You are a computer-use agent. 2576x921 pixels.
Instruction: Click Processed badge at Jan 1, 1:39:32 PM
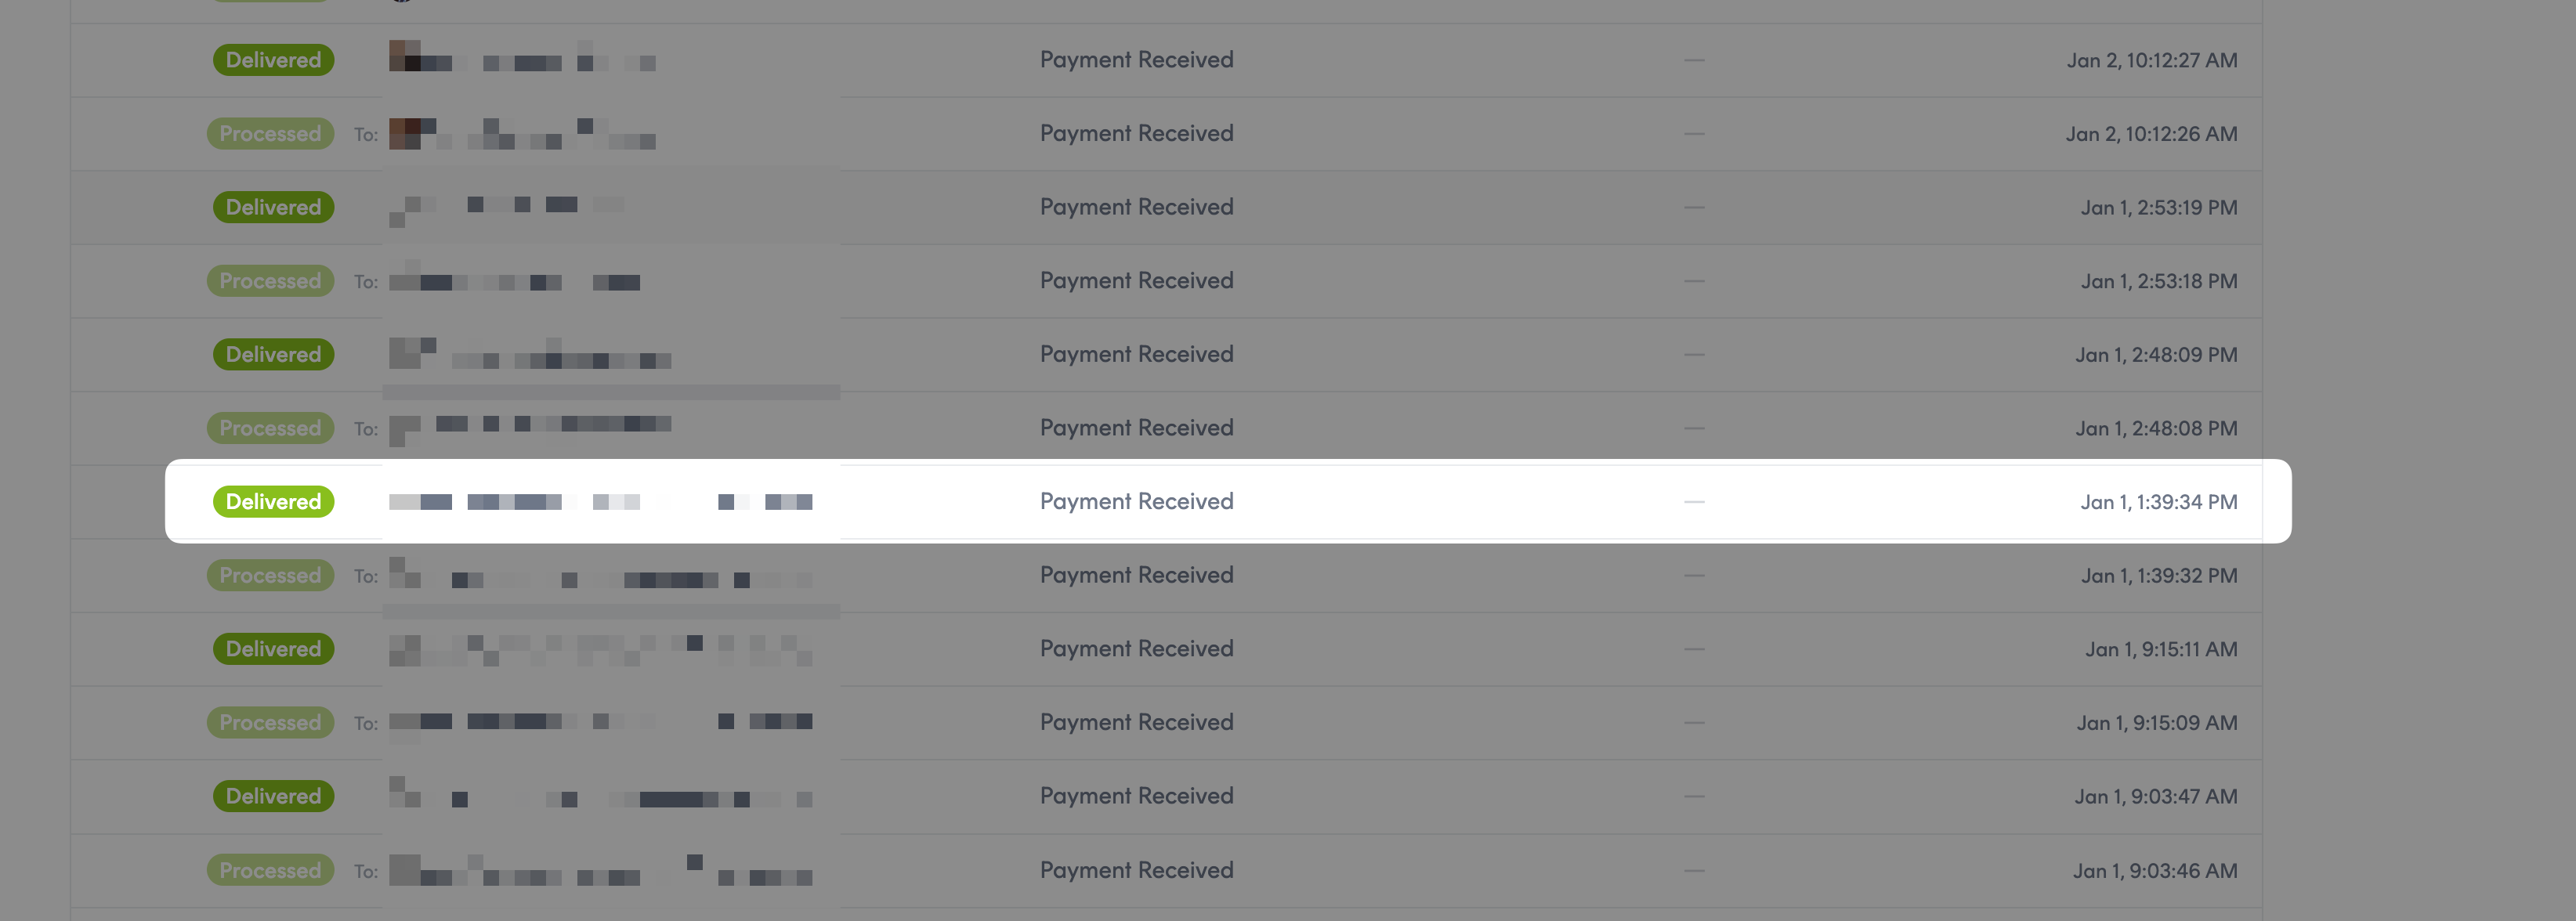[x=270, y=575]
